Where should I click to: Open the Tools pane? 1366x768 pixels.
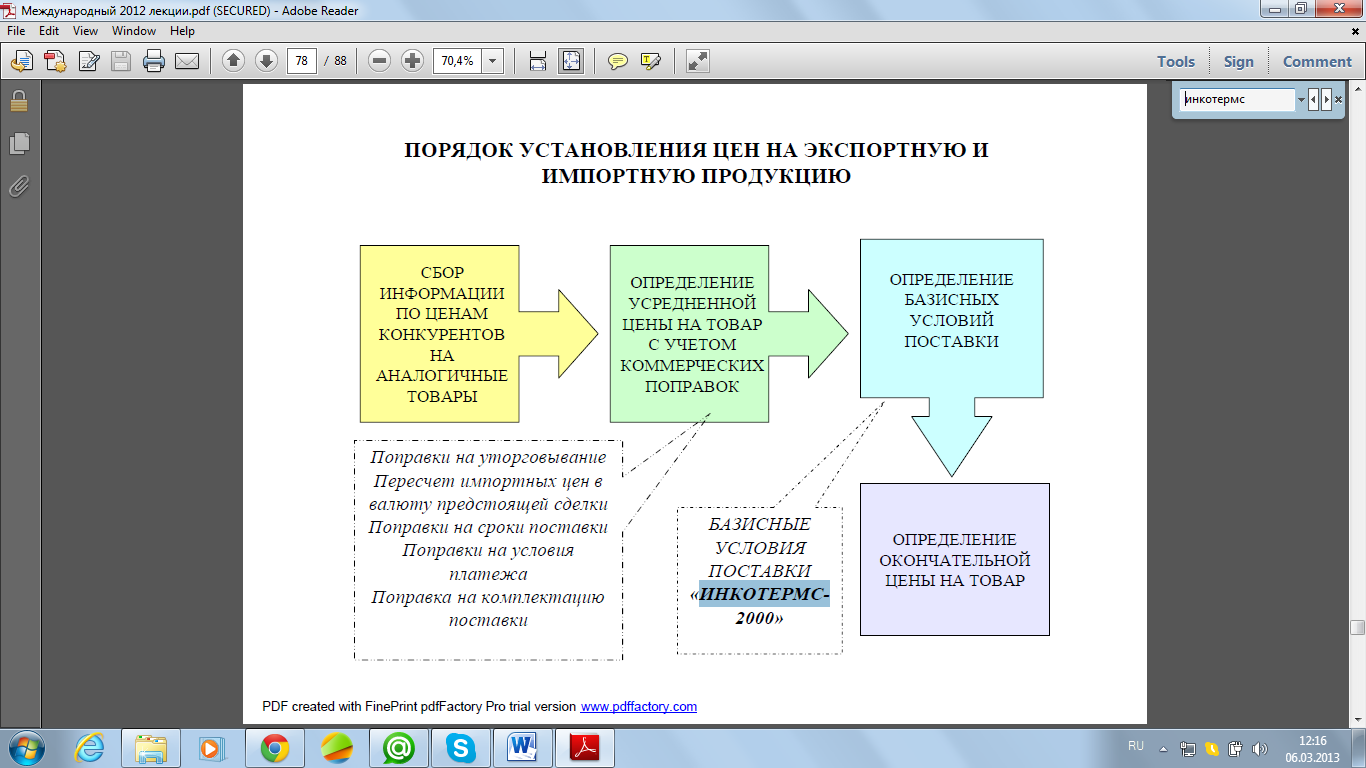1176,61
